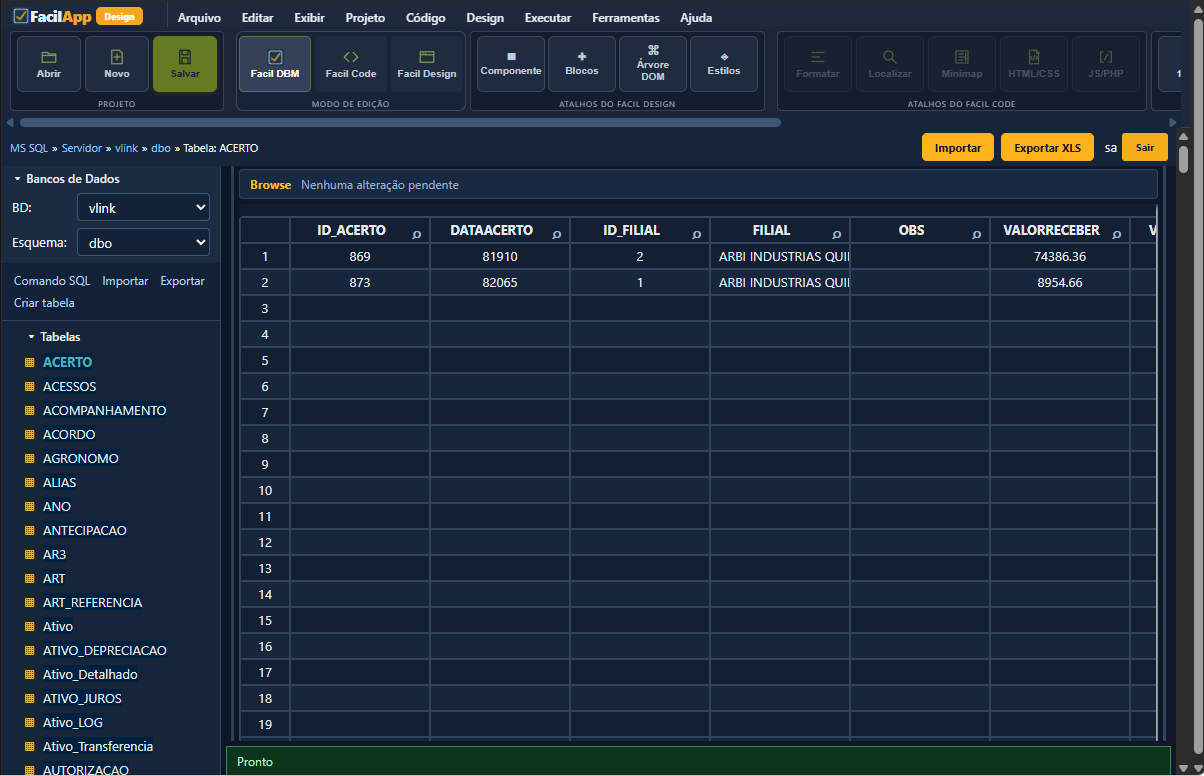Open the Executar menu
The height and width of the screenshot is (776, 1204).
click(548, 18)
